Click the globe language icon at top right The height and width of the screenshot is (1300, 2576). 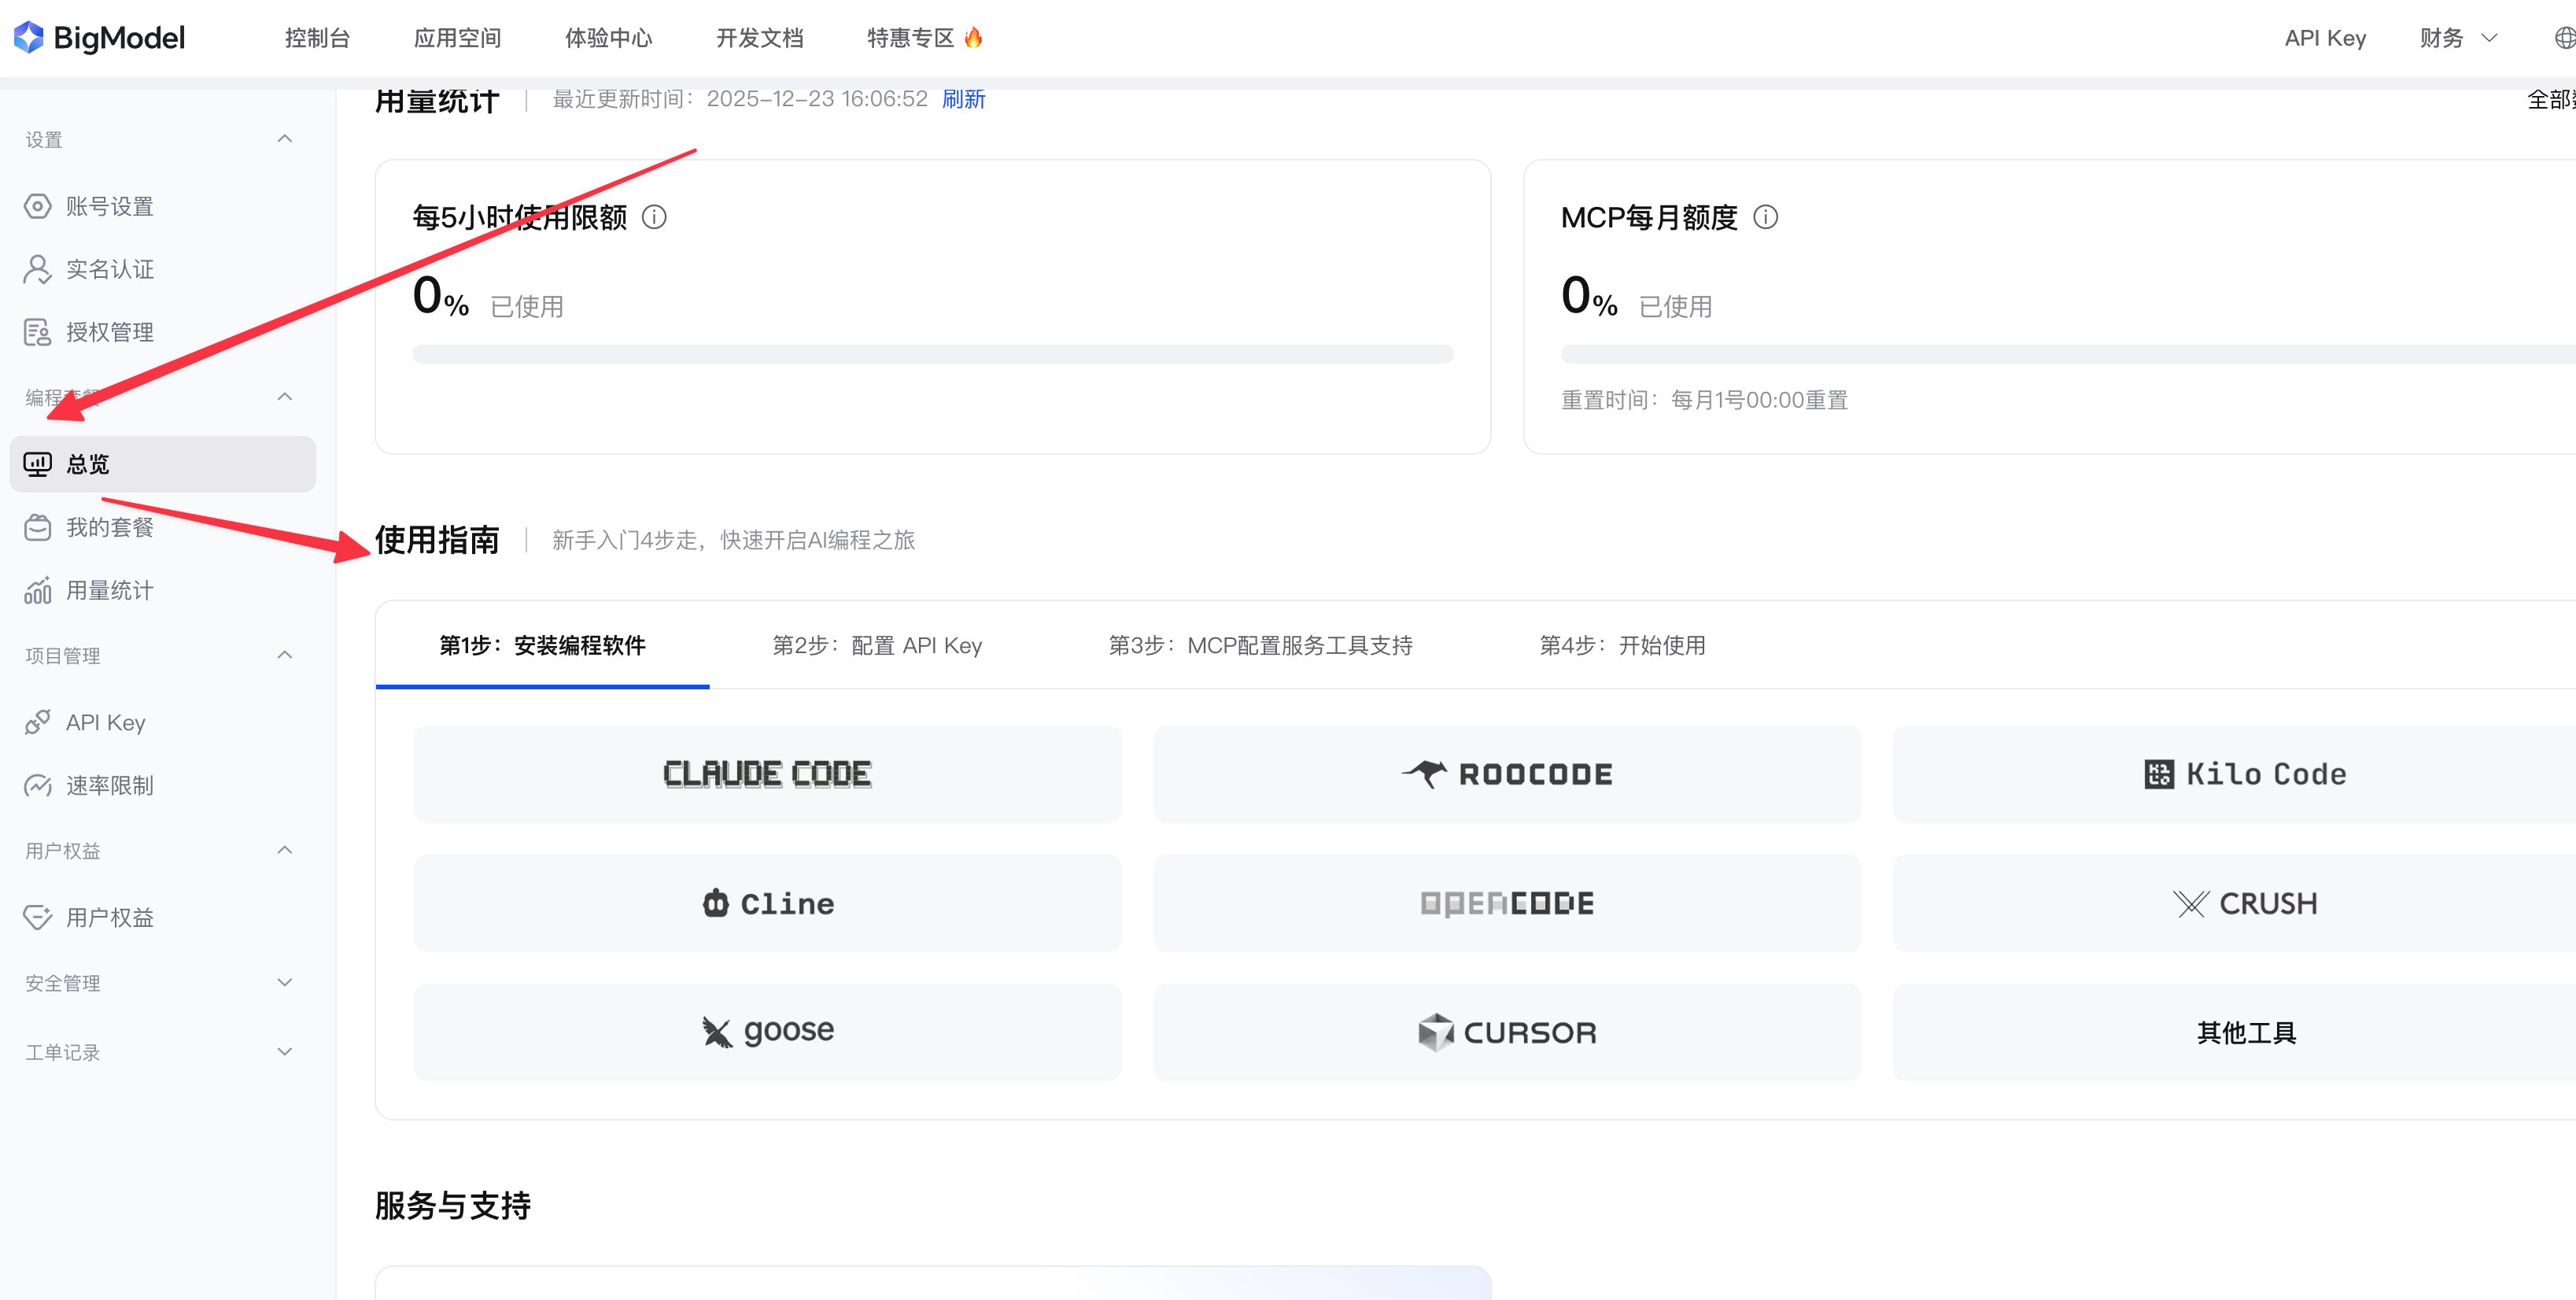[x=2564, y=38]
